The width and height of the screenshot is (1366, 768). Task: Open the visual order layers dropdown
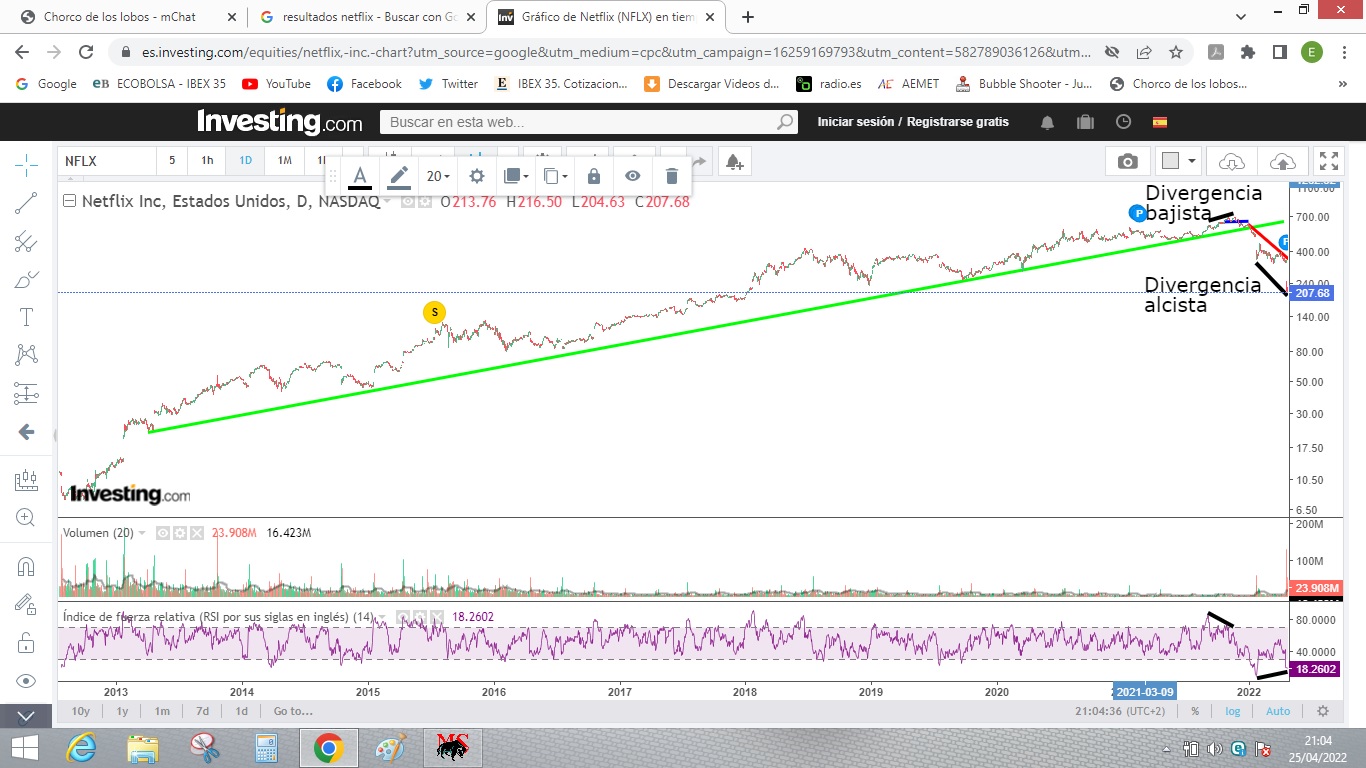pos(516,176)
